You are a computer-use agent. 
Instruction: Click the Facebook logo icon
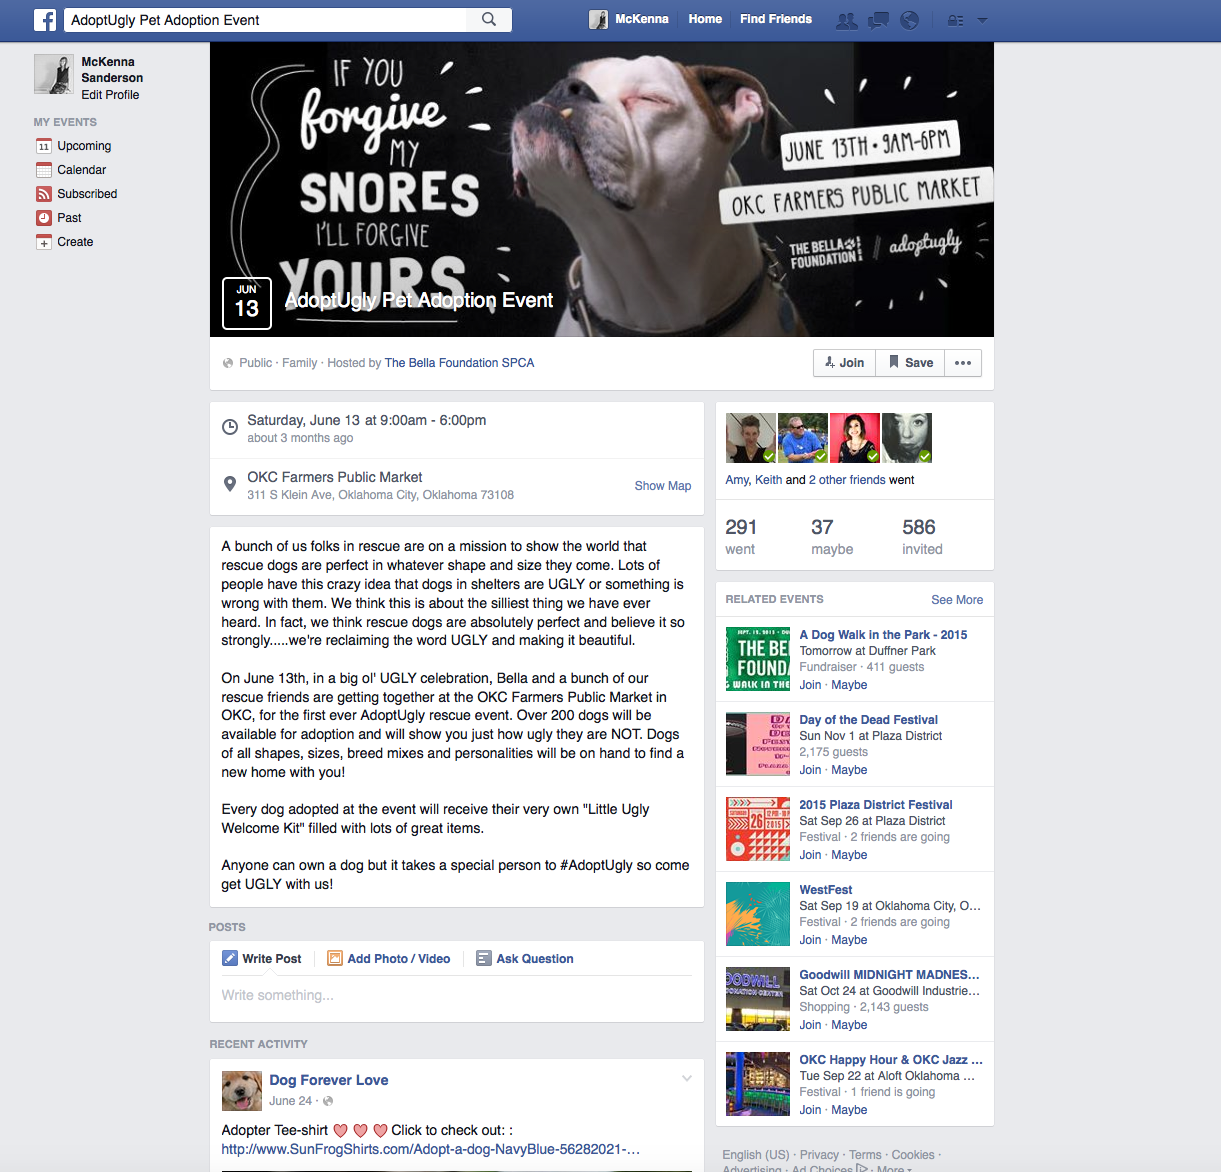click(x=45, y=19)
